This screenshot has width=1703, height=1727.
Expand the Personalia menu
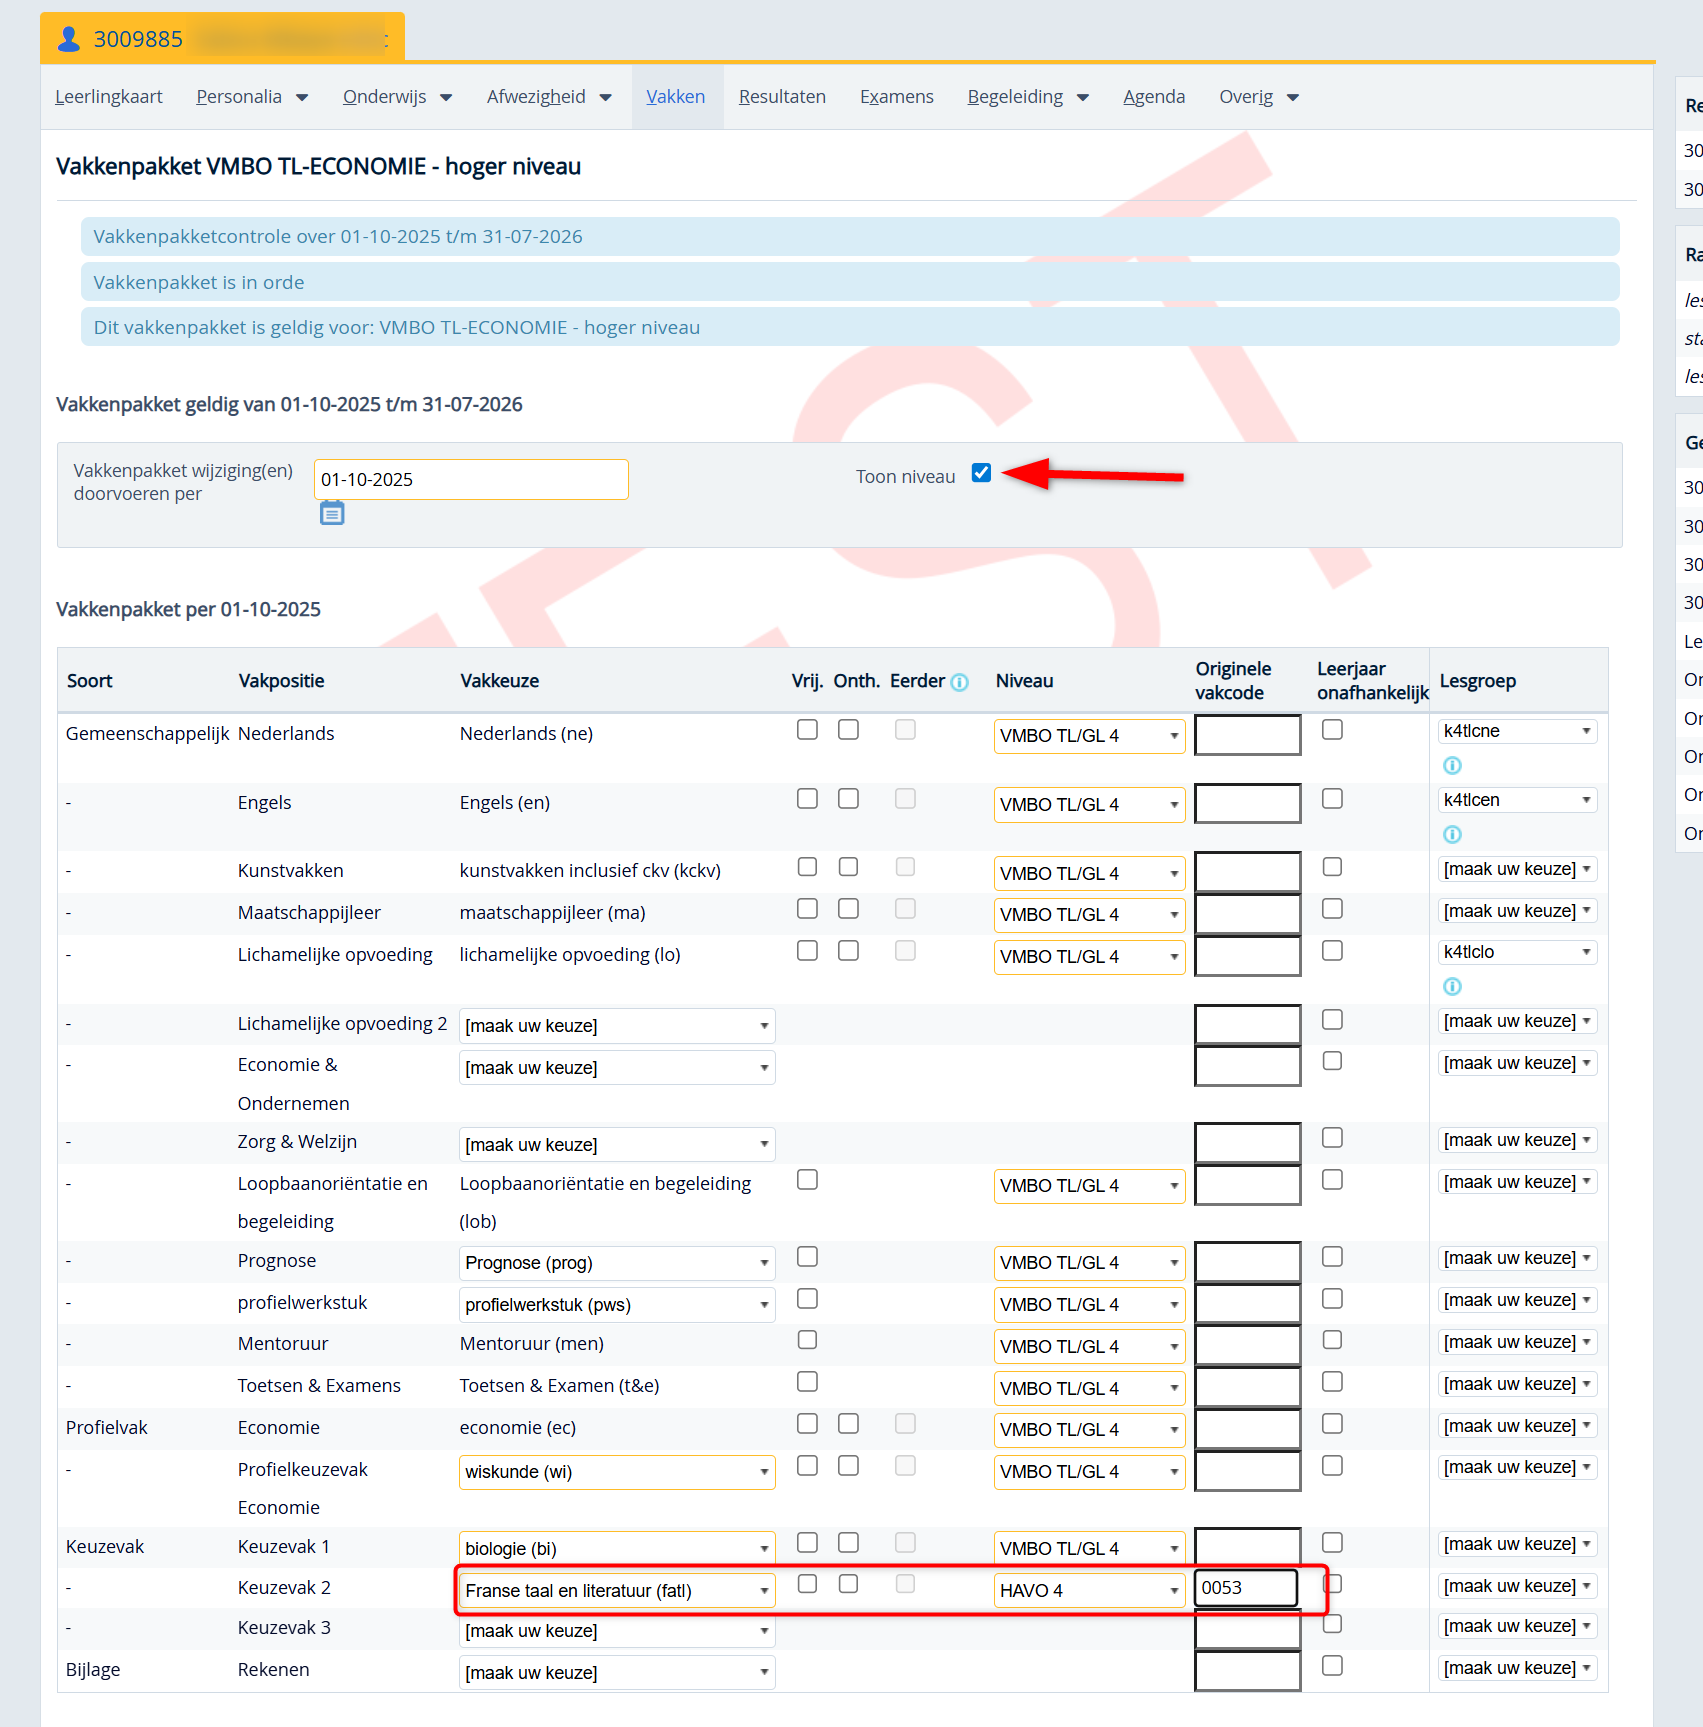tap(252, 97)
